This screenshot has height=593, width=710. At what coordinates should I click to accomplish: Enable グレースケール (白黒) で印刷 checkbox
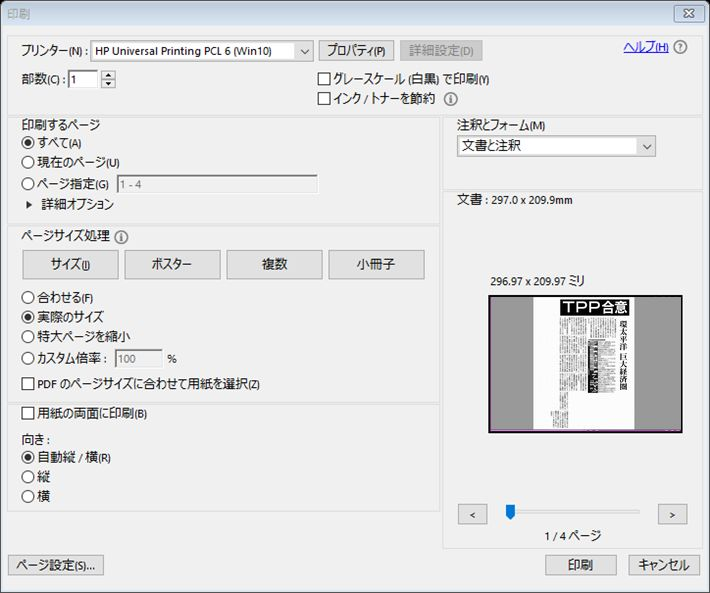click(324, 79)
